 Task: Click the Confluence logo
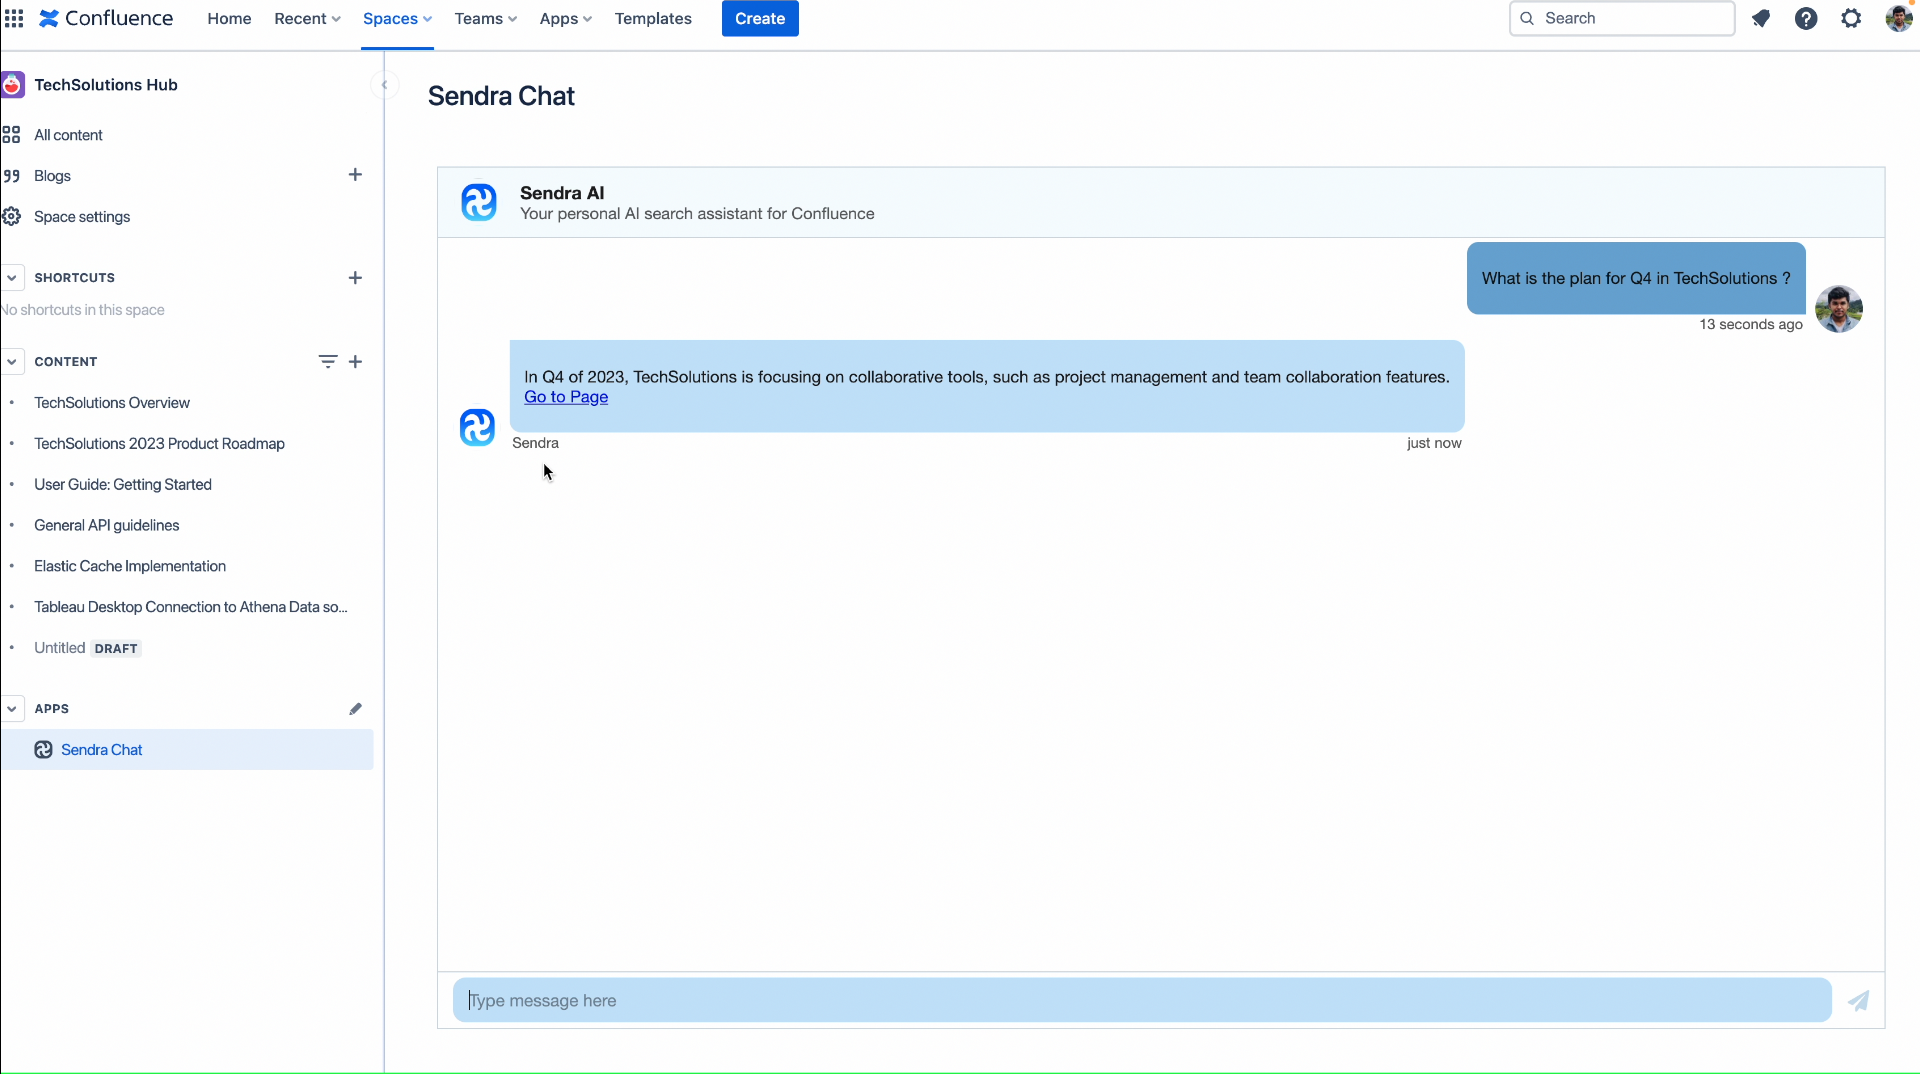tap(106, 18)
